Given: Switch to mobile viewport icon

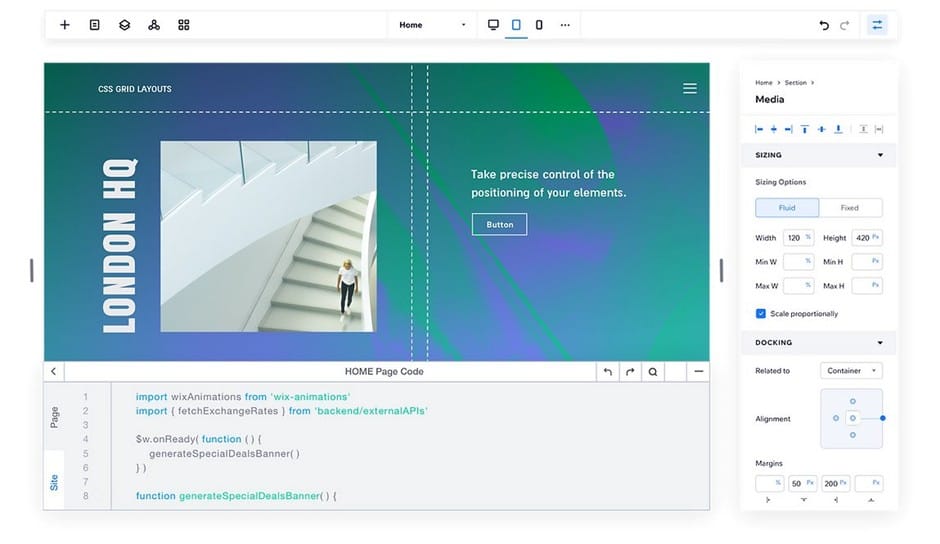Looking at the screenshot, I should (539, 25).
